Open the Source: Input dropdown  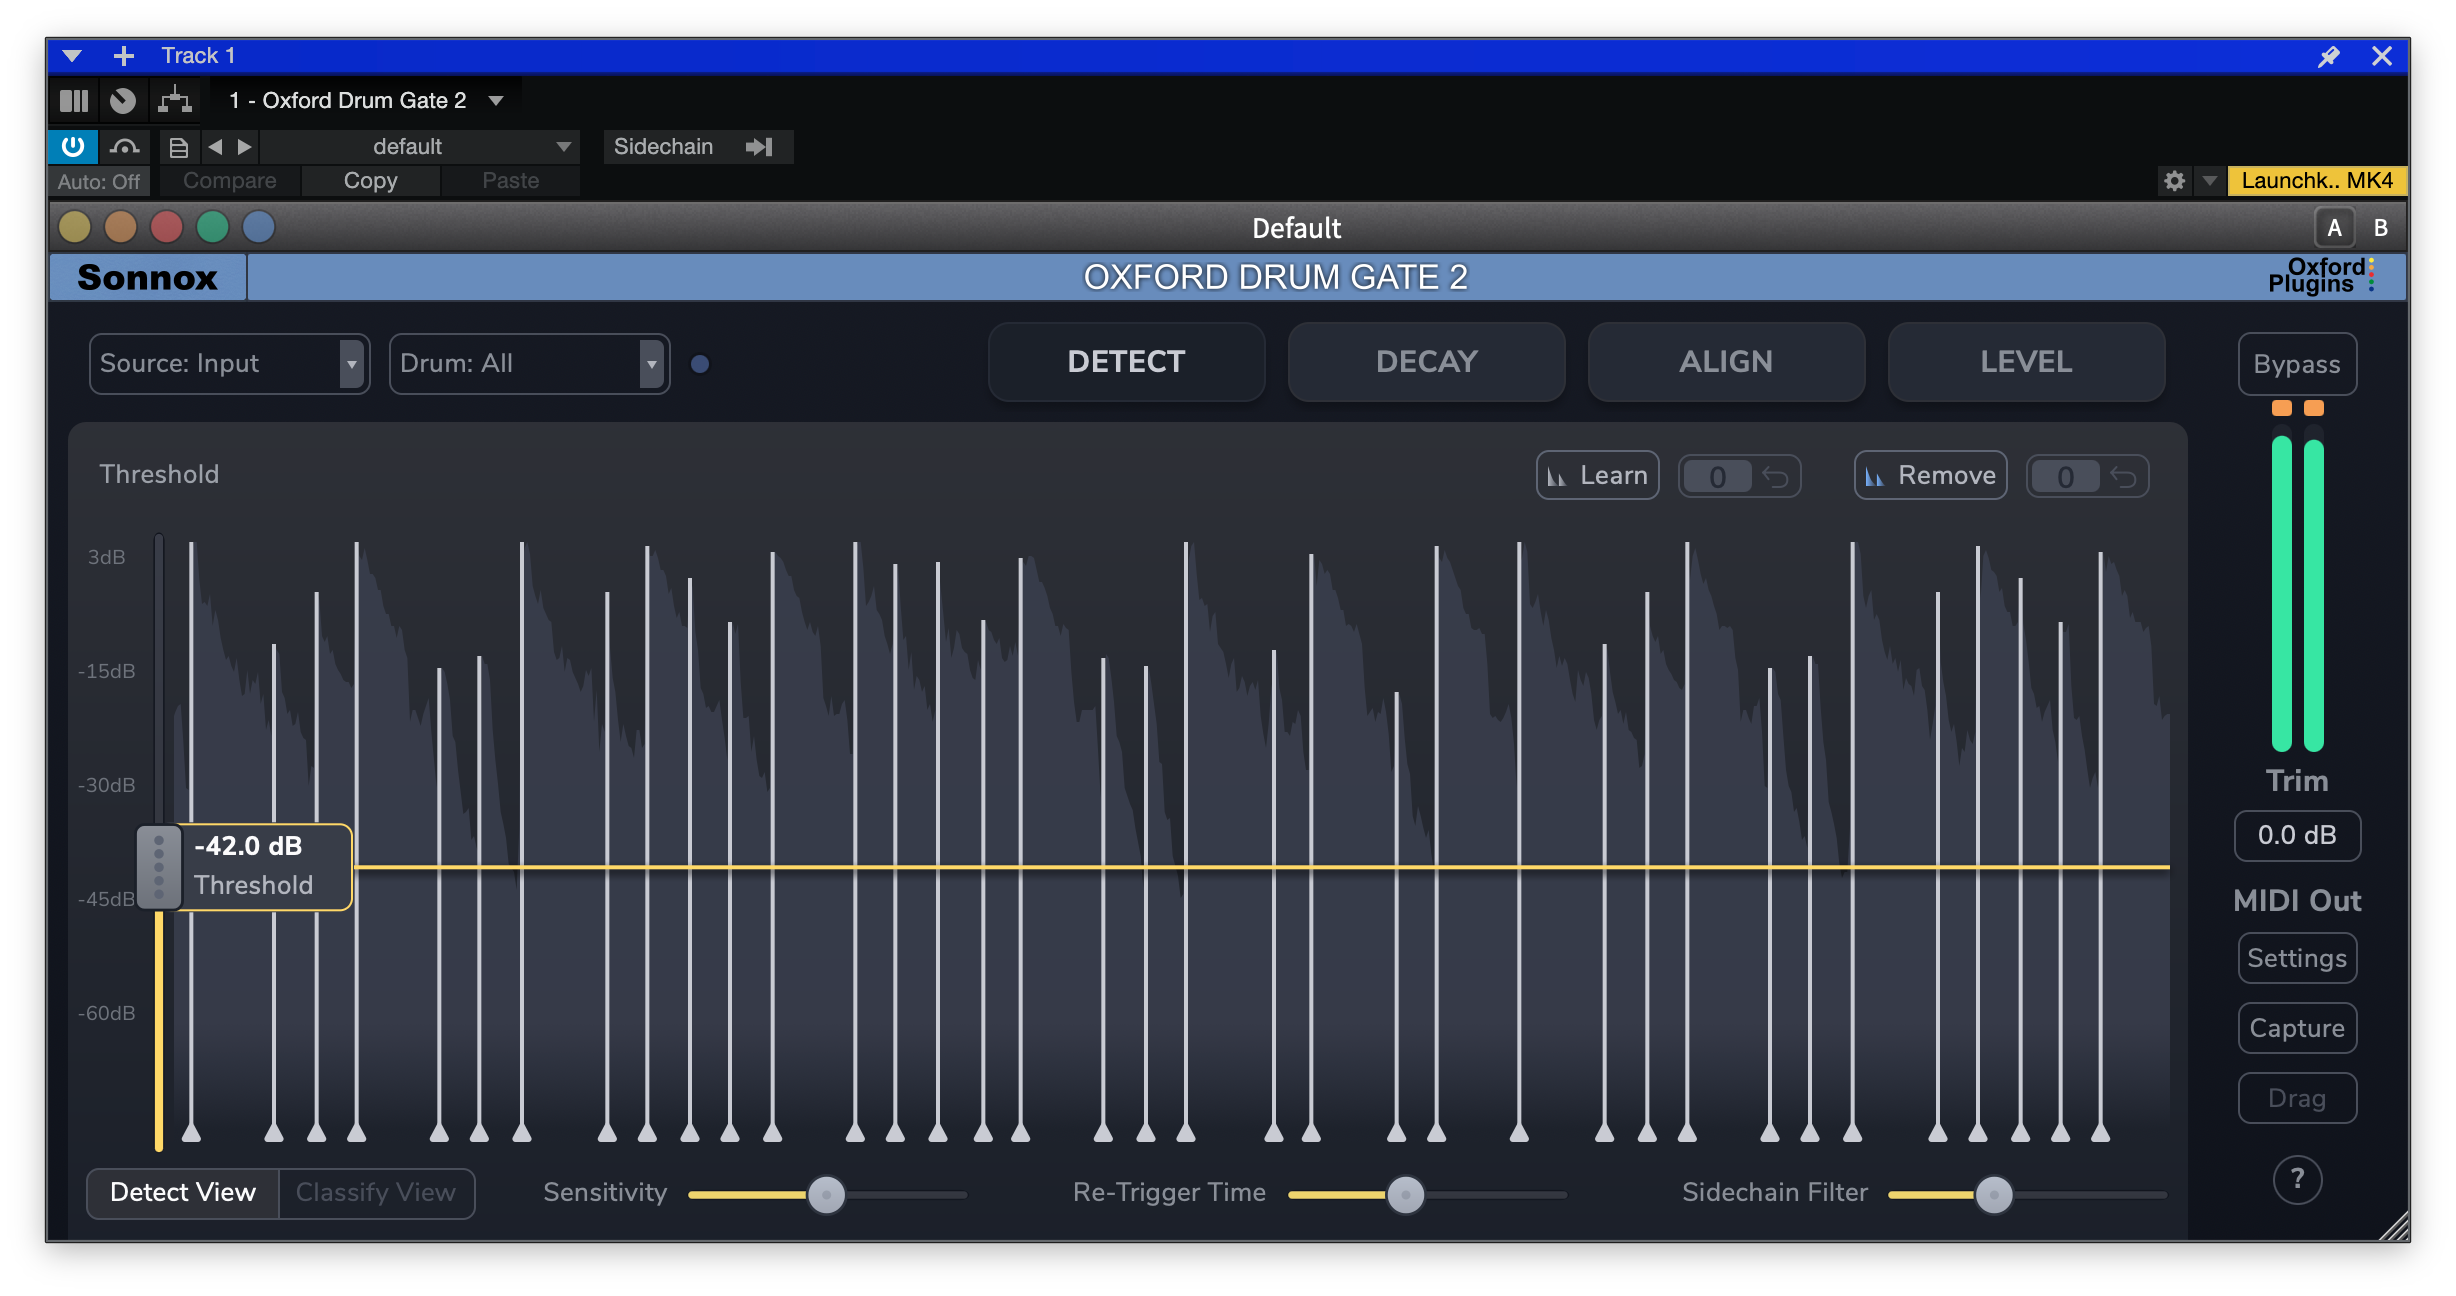tap(230, 364)
